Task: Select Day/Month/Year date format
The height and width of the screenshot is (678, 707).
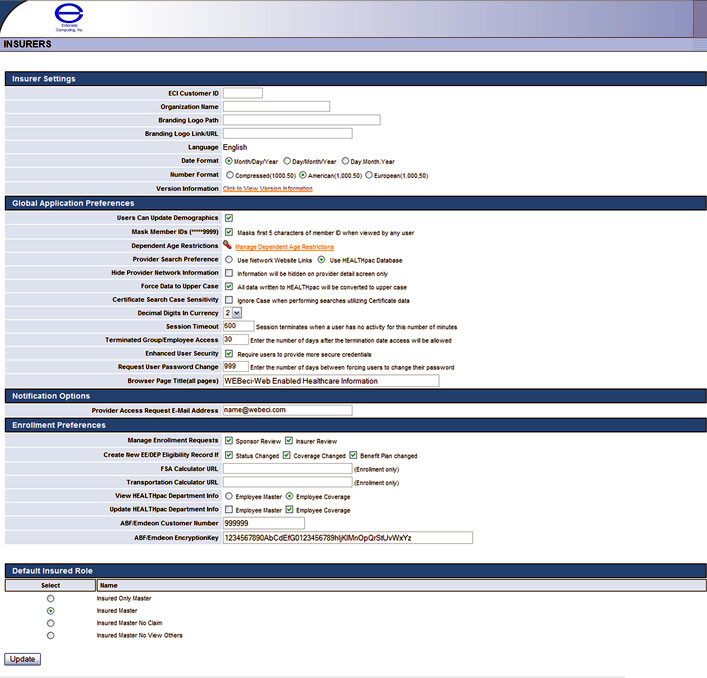Action: tap(287, 160)
